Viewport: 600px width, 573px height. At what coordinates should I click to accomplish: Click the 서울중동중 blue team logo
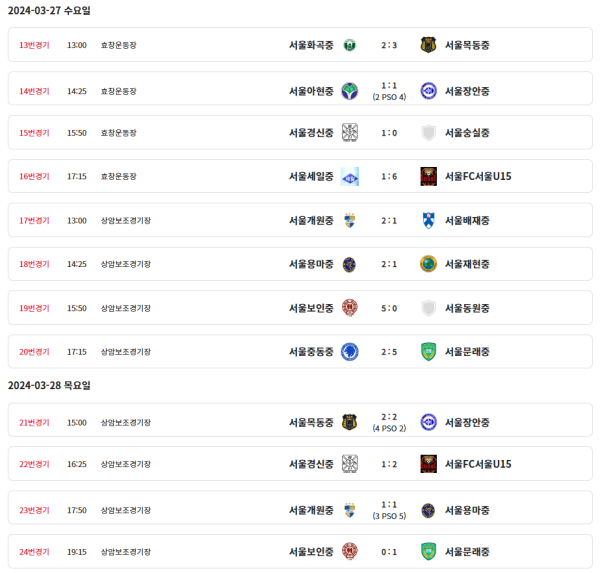coord(349,352)
